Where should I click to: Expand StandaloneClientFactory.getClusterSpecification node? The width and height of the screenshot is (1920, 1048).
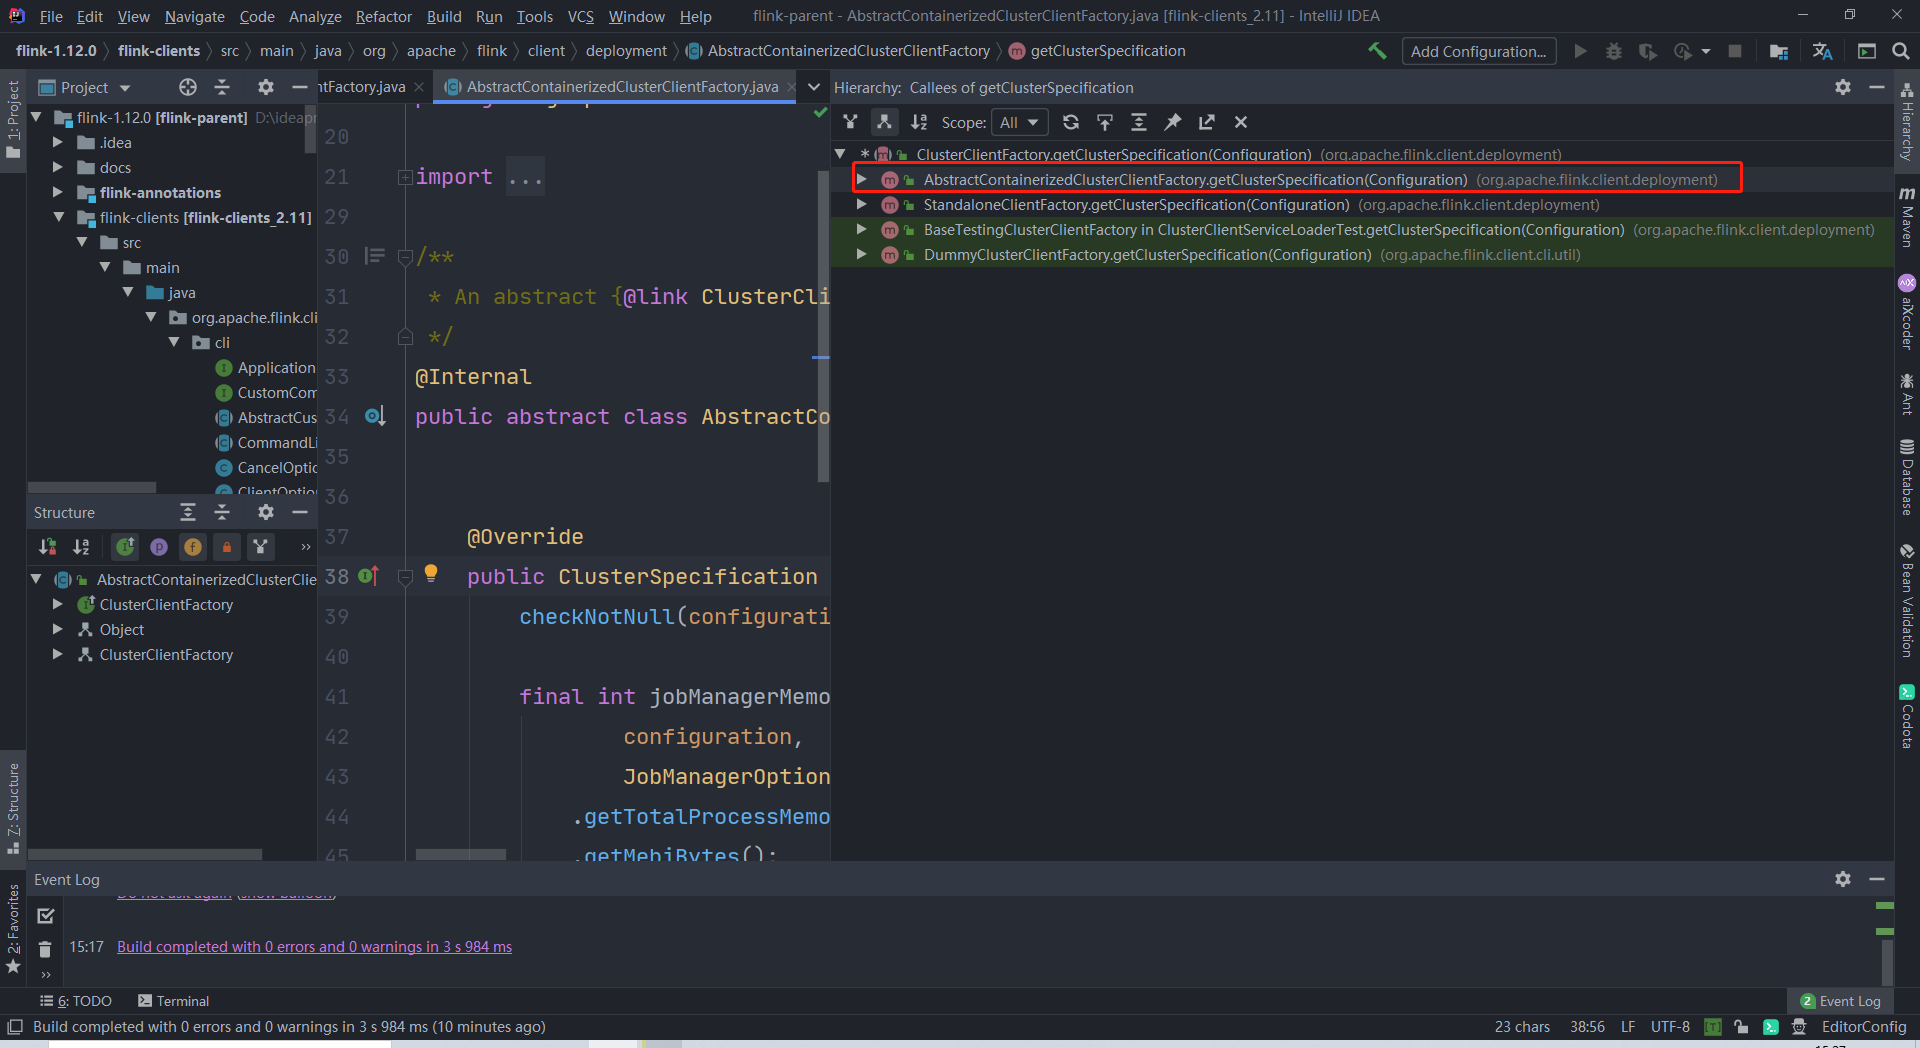[x=861, y=204]
